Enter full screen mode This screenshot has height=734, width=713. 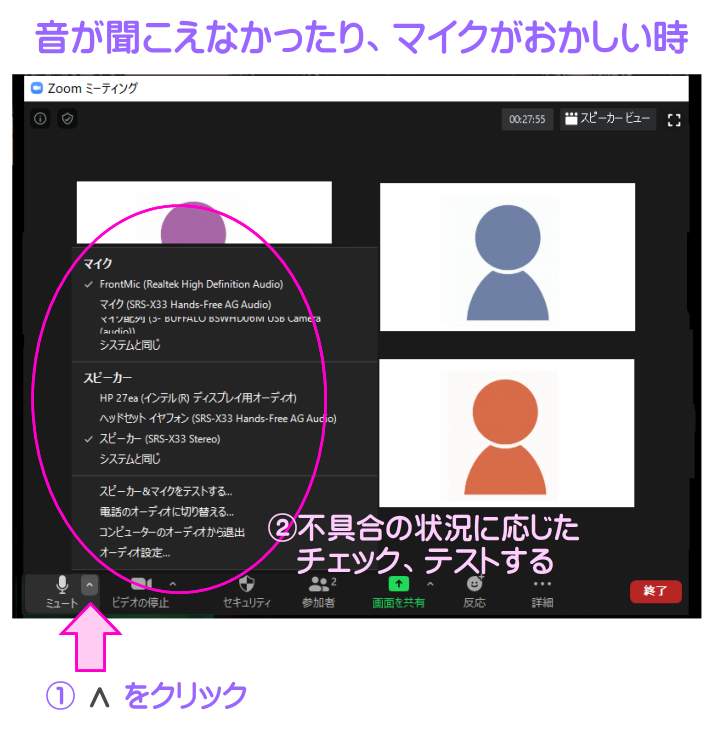674,119
